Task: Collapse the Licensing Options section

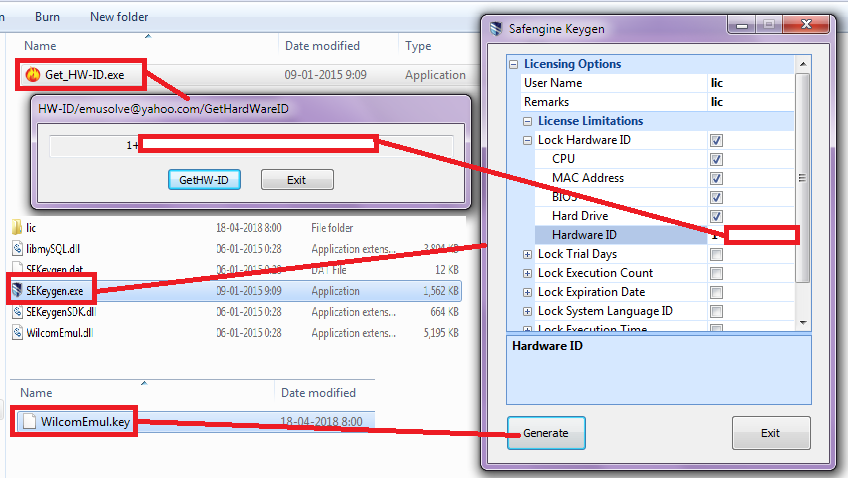Action: pyautogui.click(x=514, y=64)
